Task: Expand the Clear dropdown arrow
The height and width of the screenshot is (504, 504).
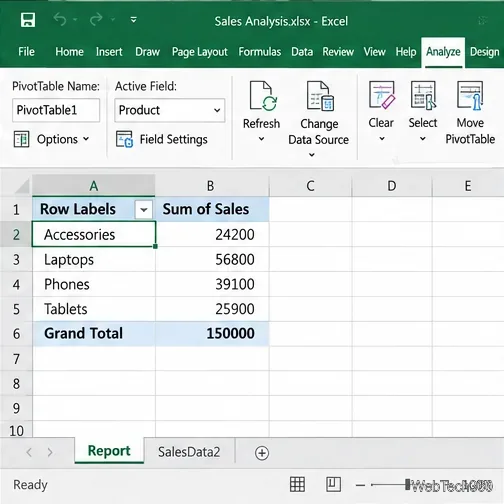Action: click(382, 138)
